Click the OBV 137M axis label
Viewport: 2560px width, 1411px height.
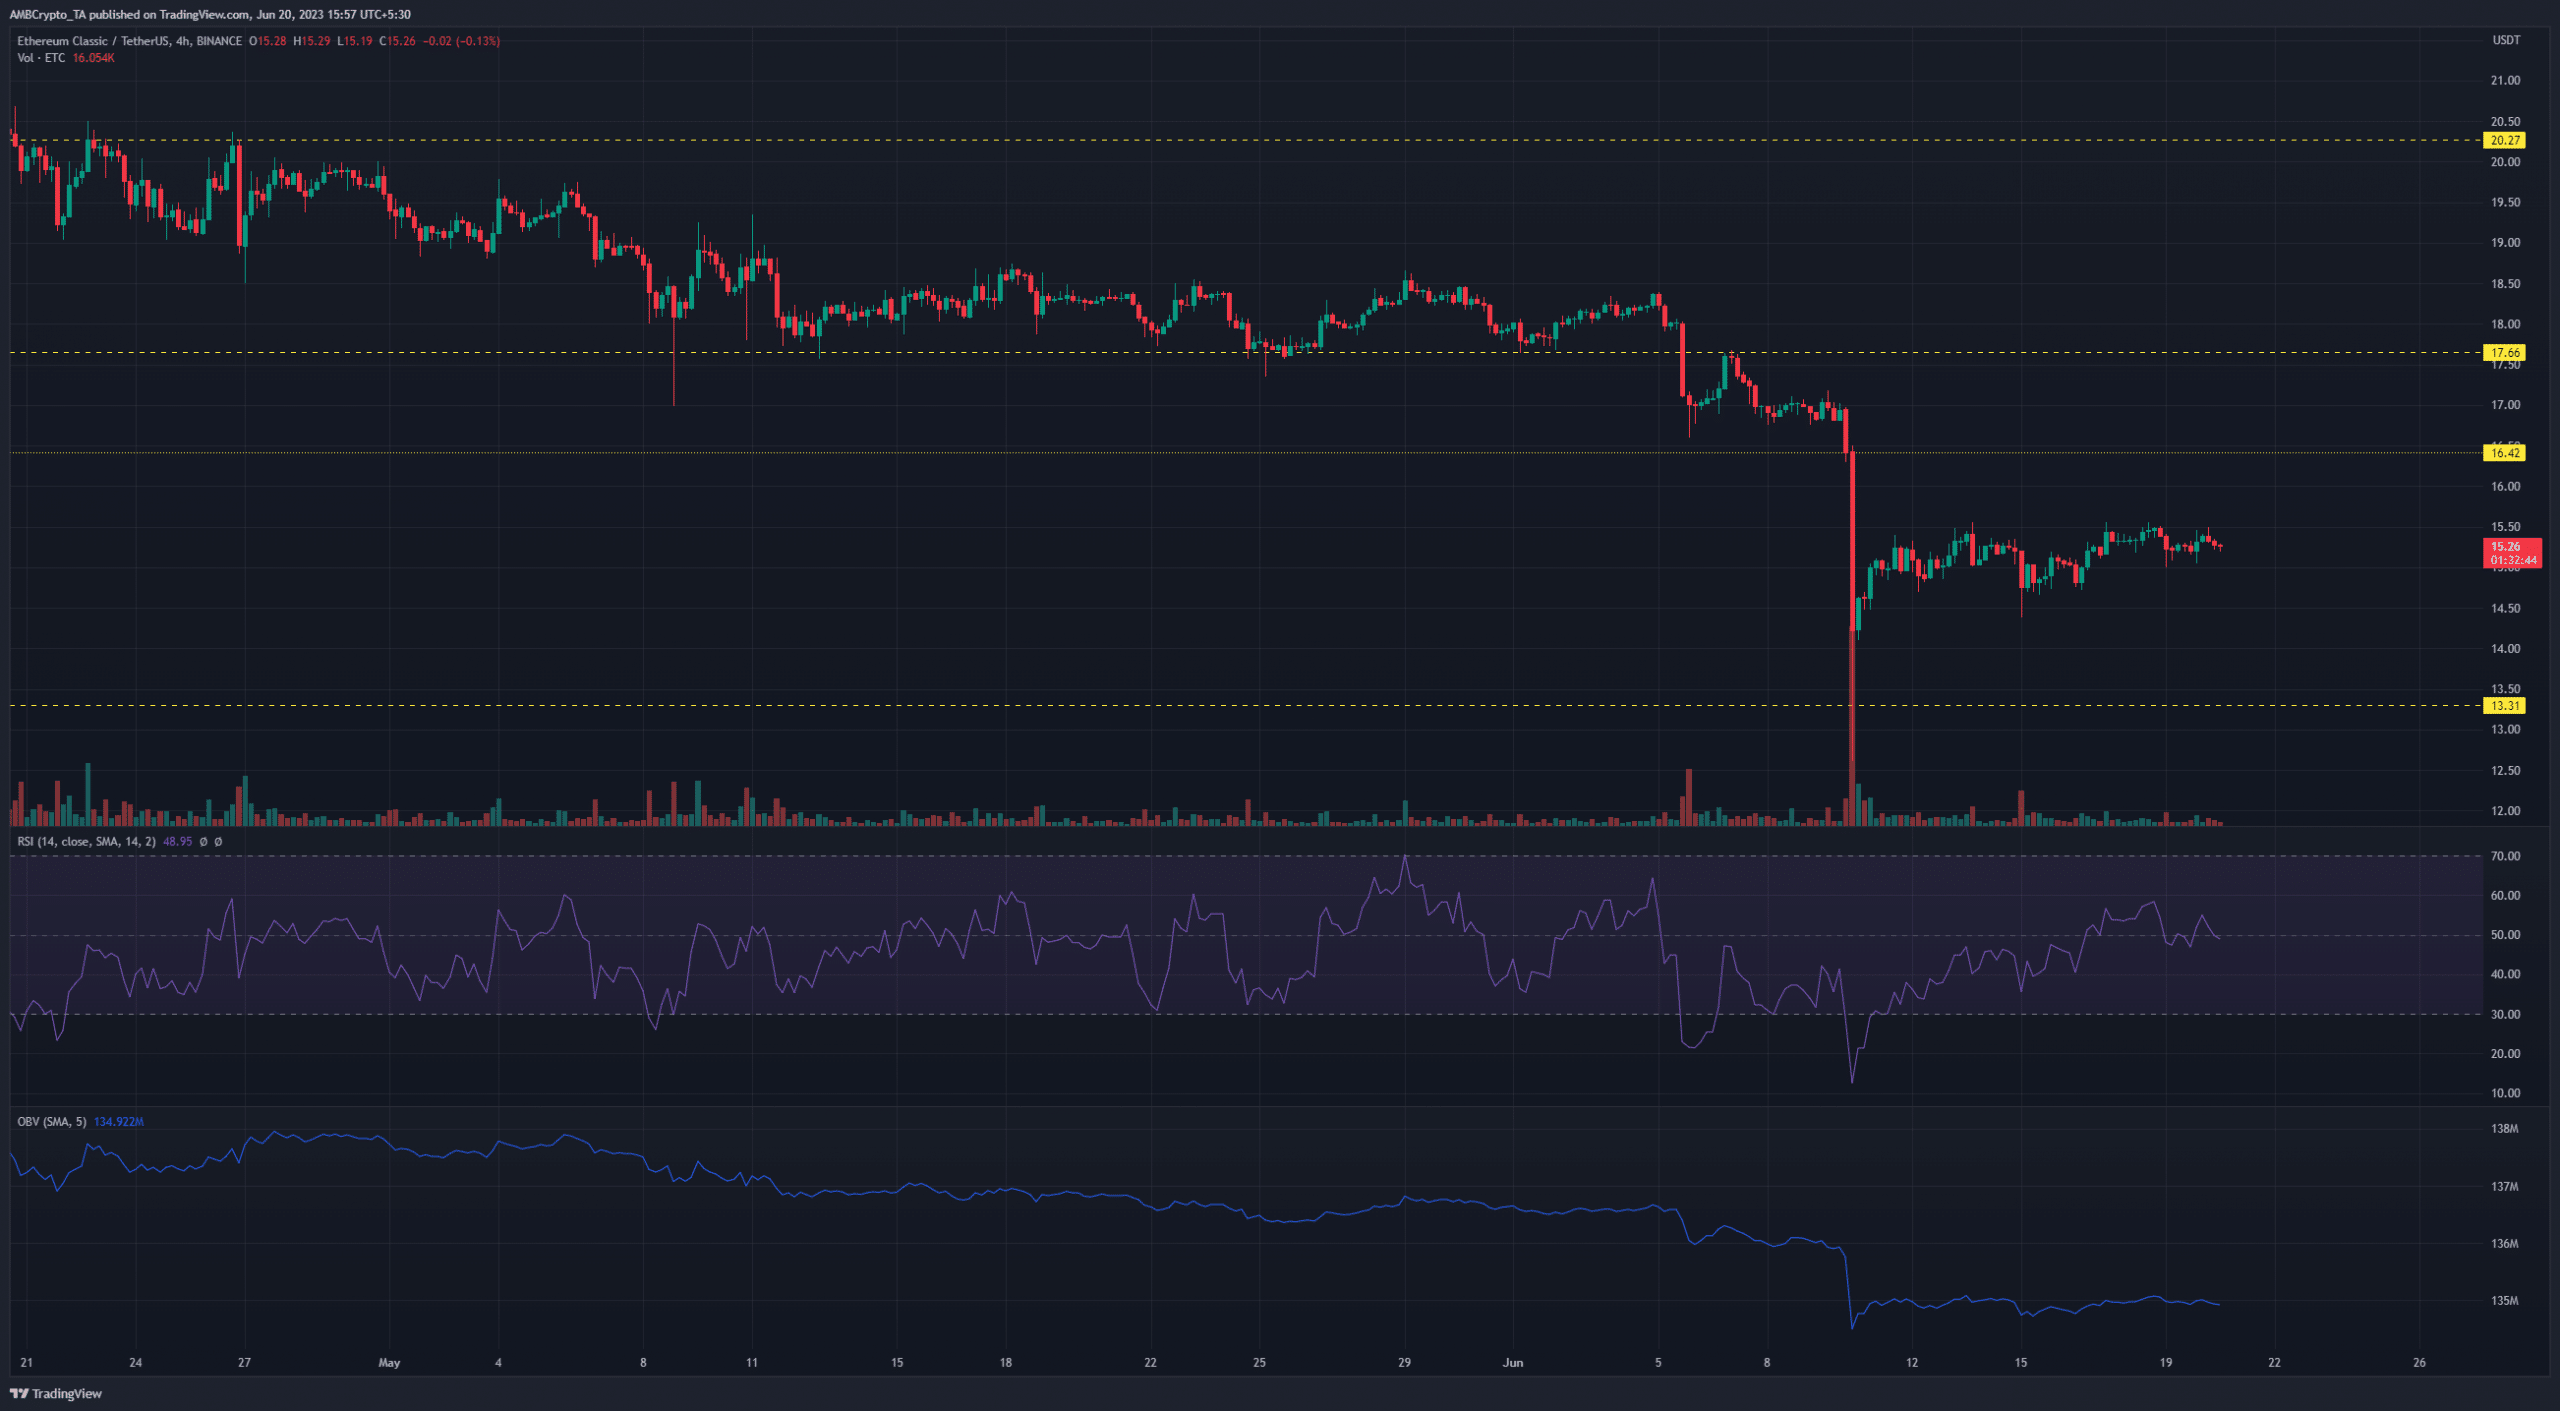click(x=2504, y=1187)
